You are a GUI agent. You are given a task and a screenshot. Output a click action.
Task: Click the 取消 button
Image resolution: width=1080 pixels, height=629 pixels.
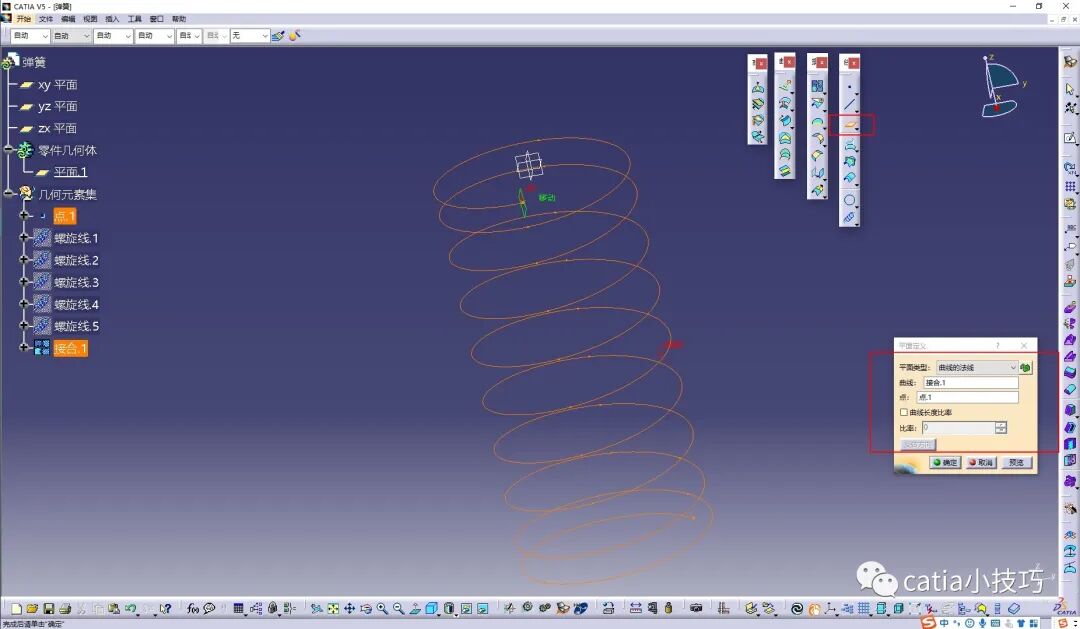point(981,462)
